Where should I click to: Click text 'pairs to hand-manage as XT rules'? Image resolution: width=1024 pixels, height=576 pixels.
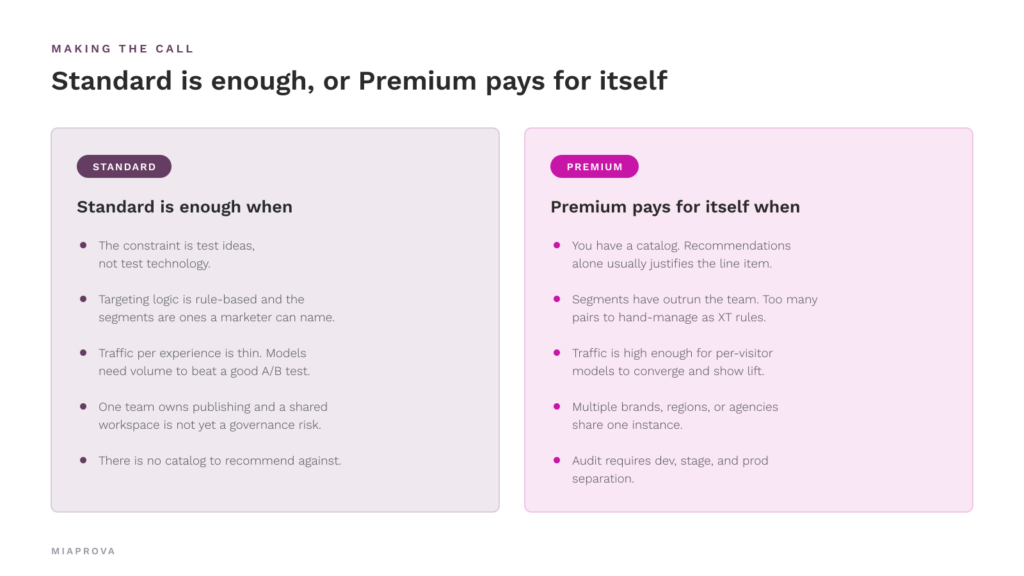669,318
